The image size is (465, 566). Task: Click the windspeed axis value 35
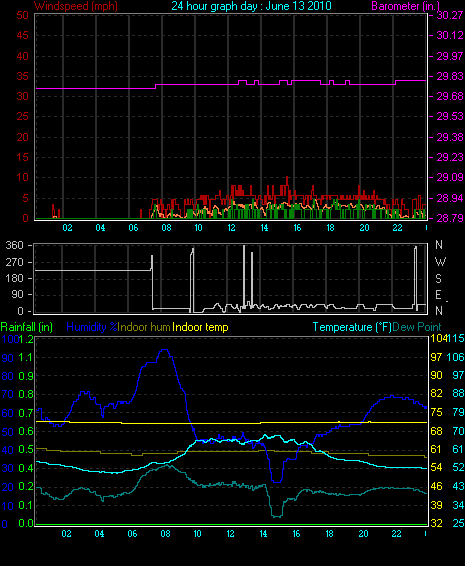click(x=22, y=76)
